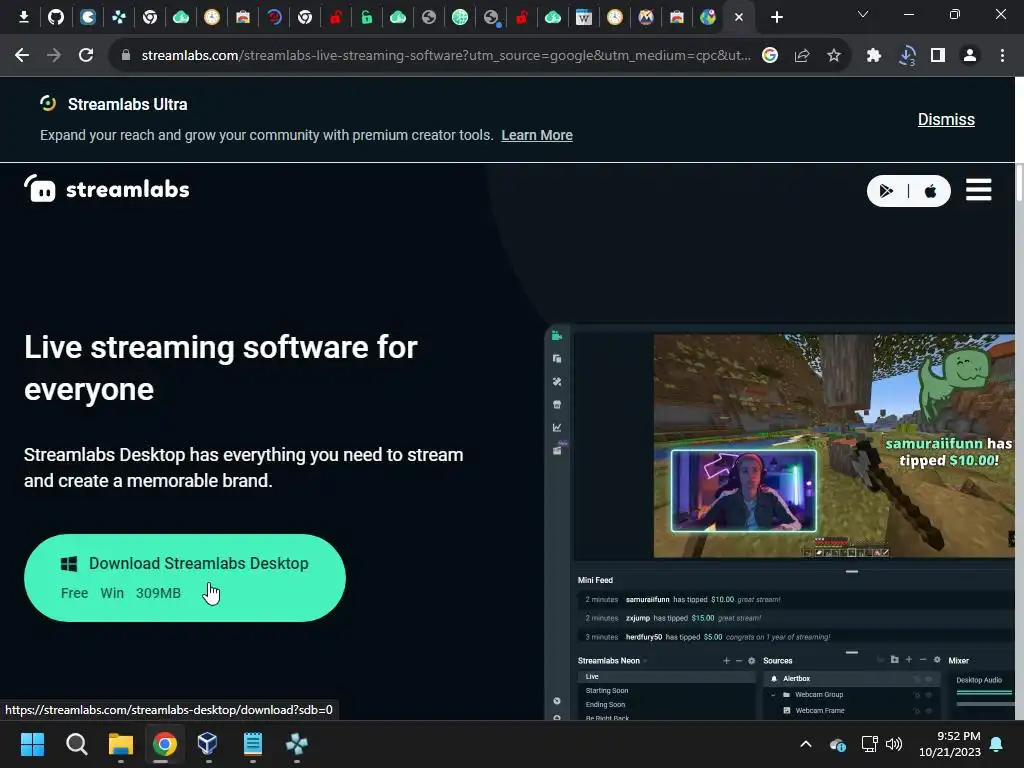The image size is (1024, 768).
Task: Click the browser forward arrow
Action: tap(54, 56)
